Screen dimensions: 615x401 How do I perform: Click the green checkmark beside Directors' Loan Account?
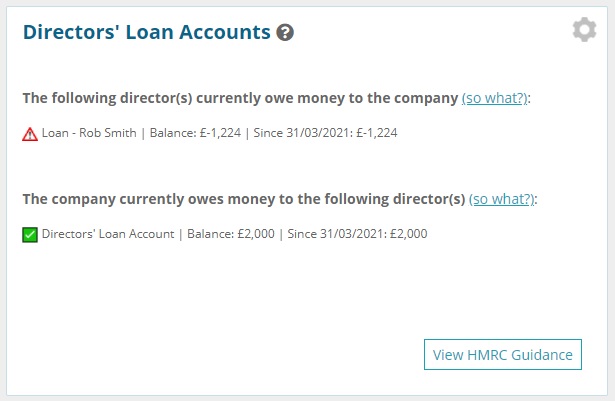pos(30,235)
